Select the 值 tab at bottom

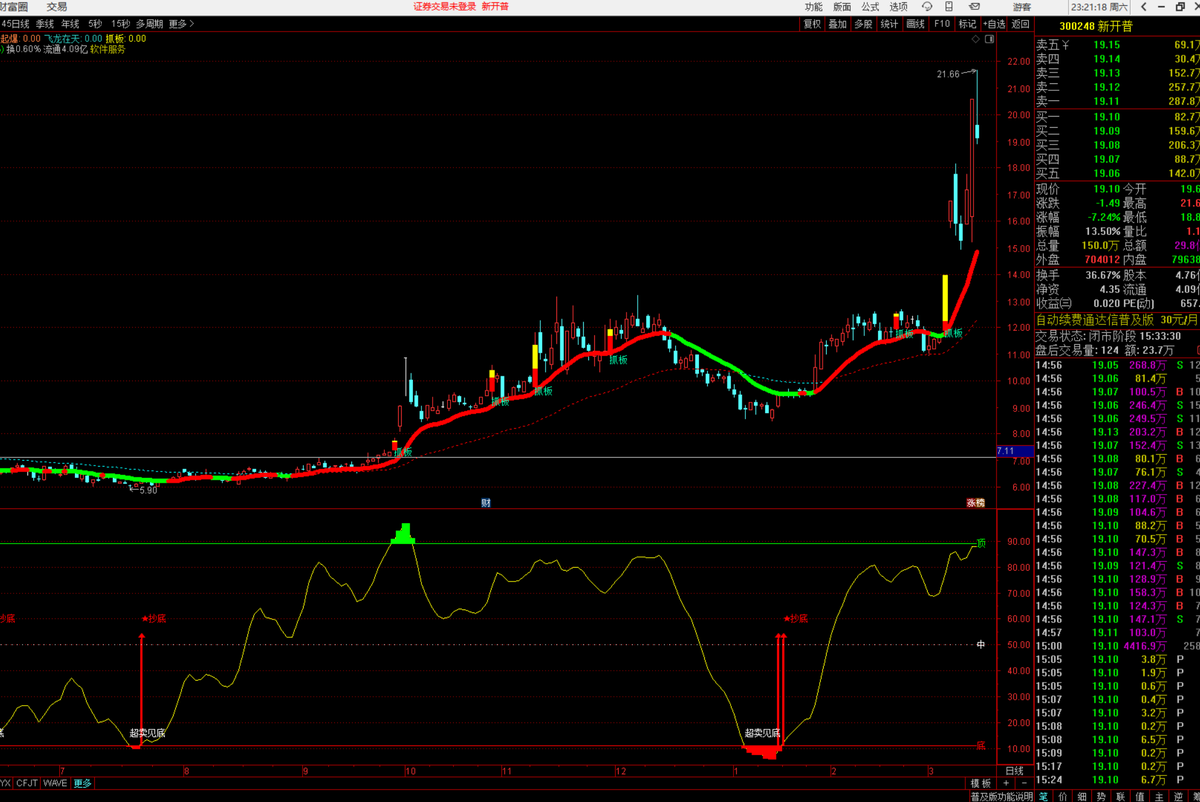click(x=1139, y=796)
